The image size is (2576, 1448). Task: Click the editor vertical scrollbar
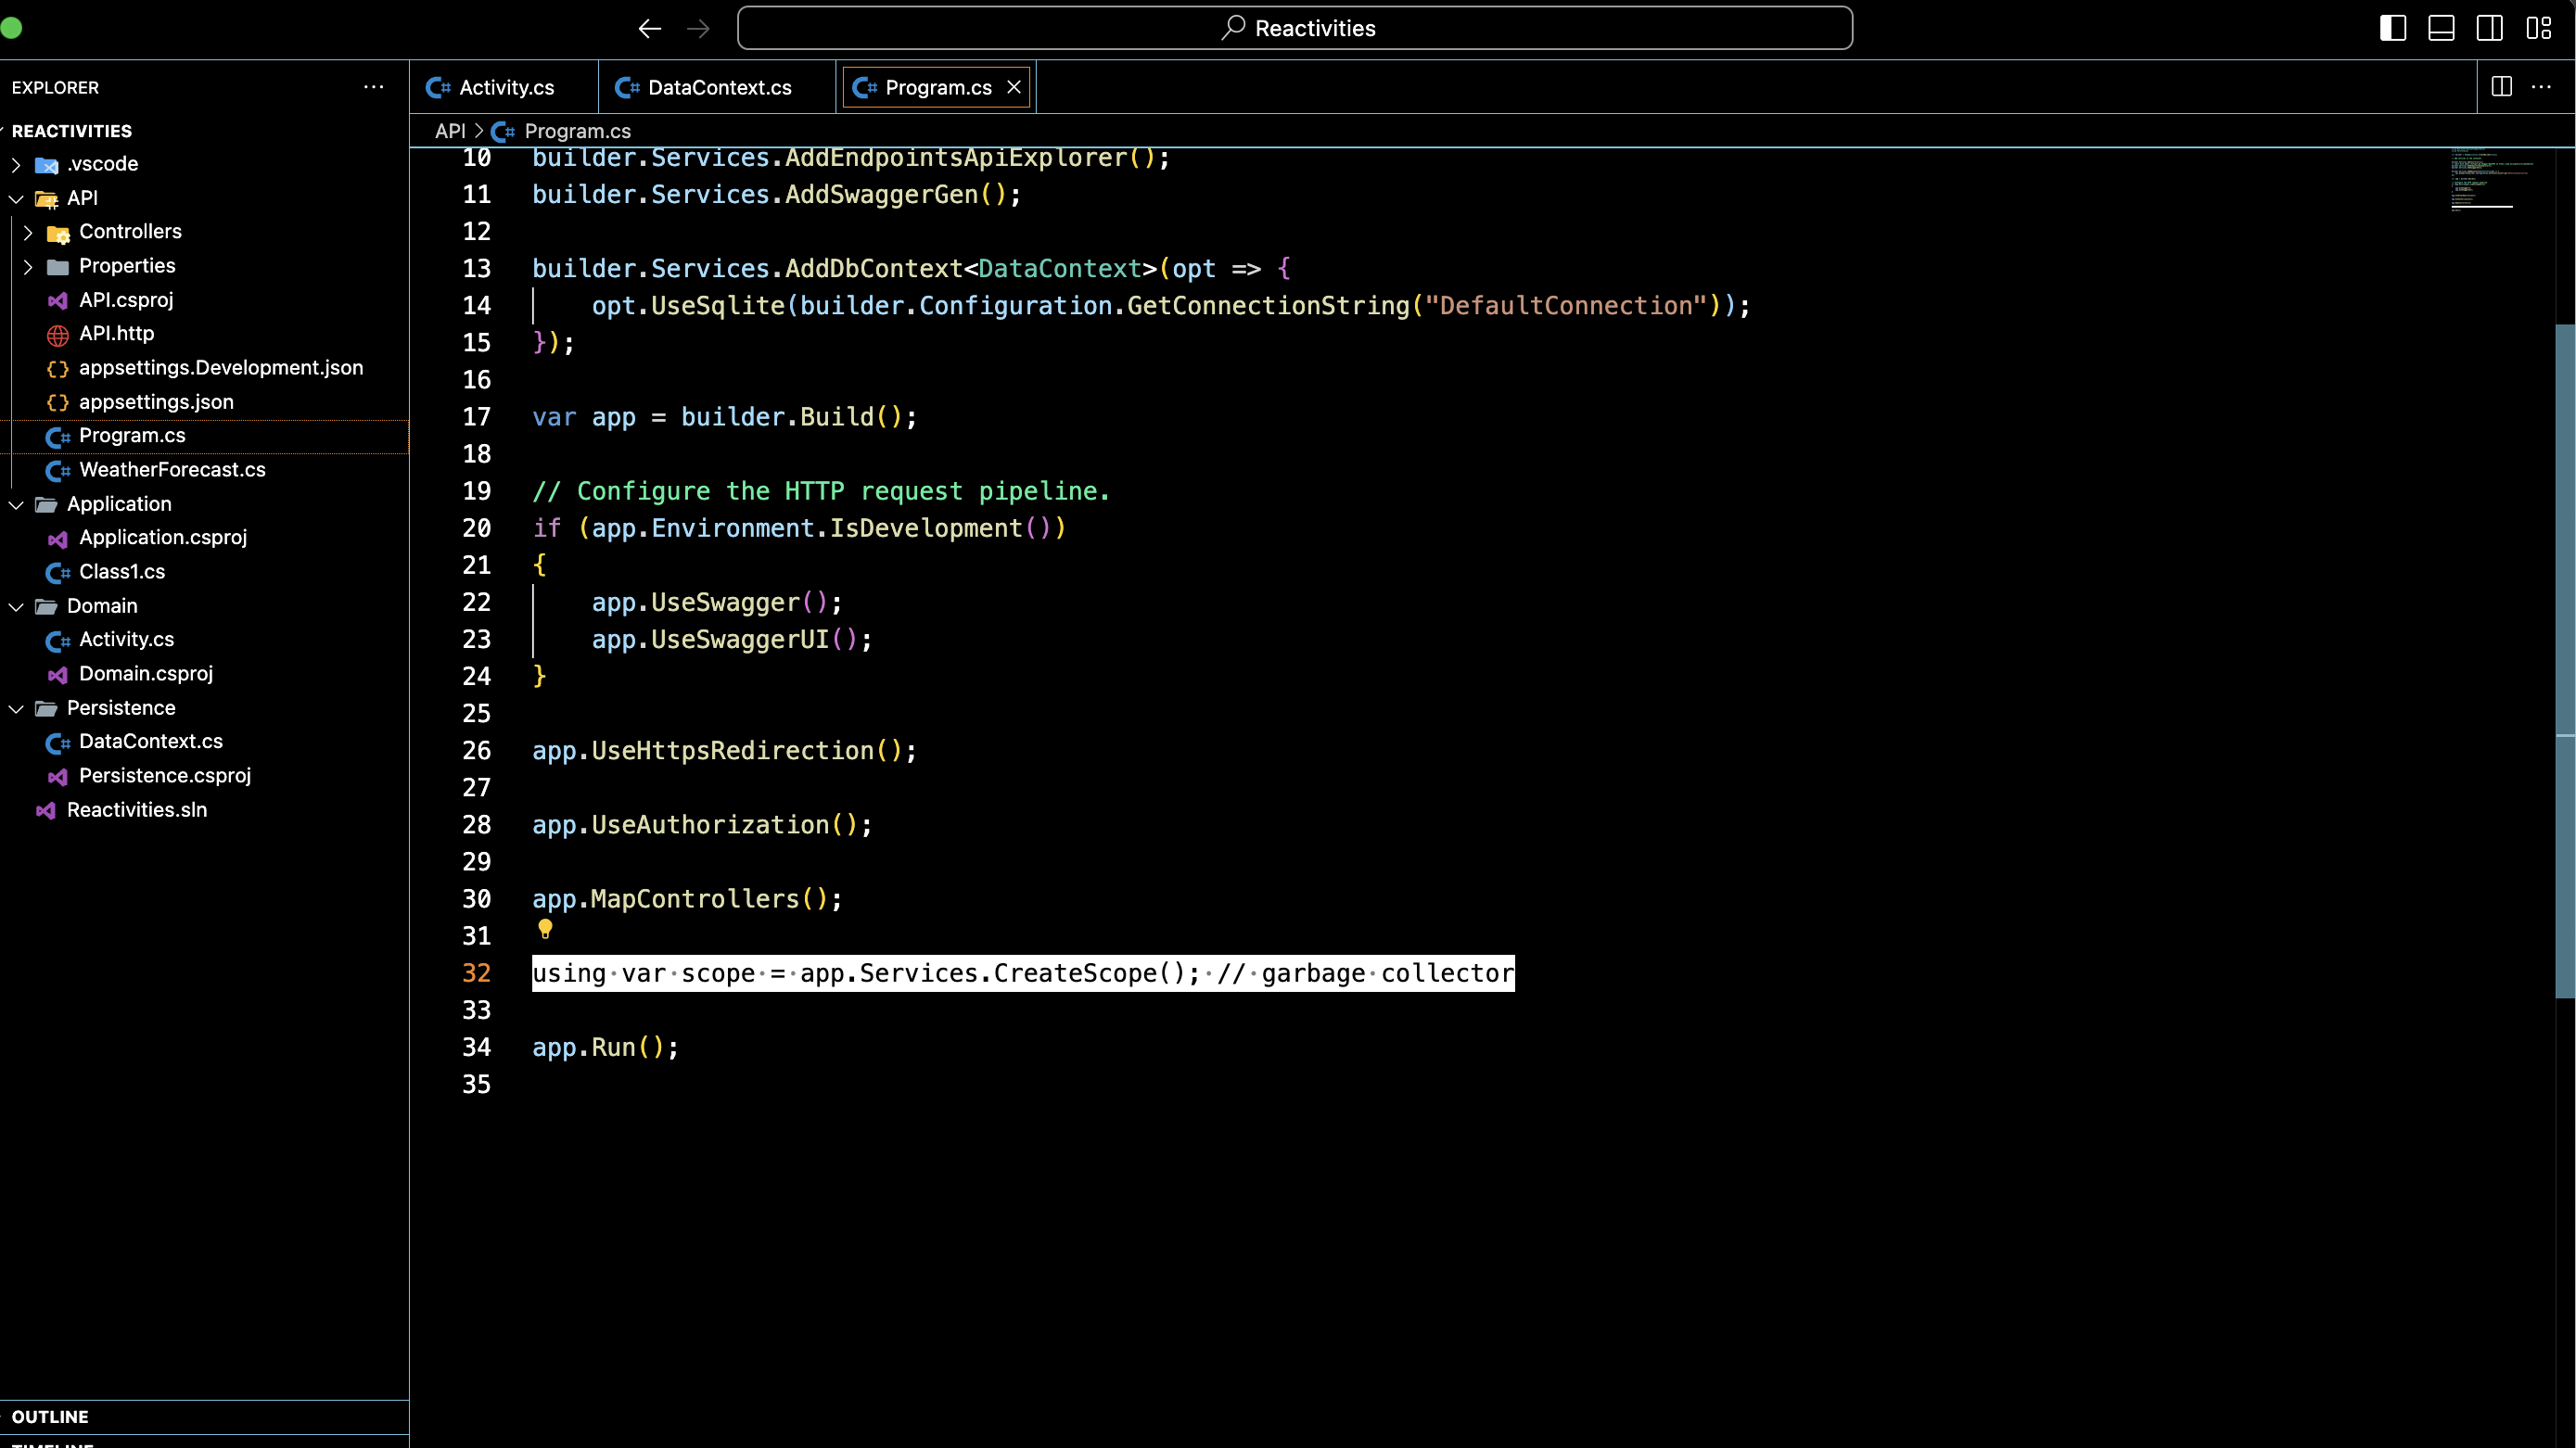coord(2564,660)
